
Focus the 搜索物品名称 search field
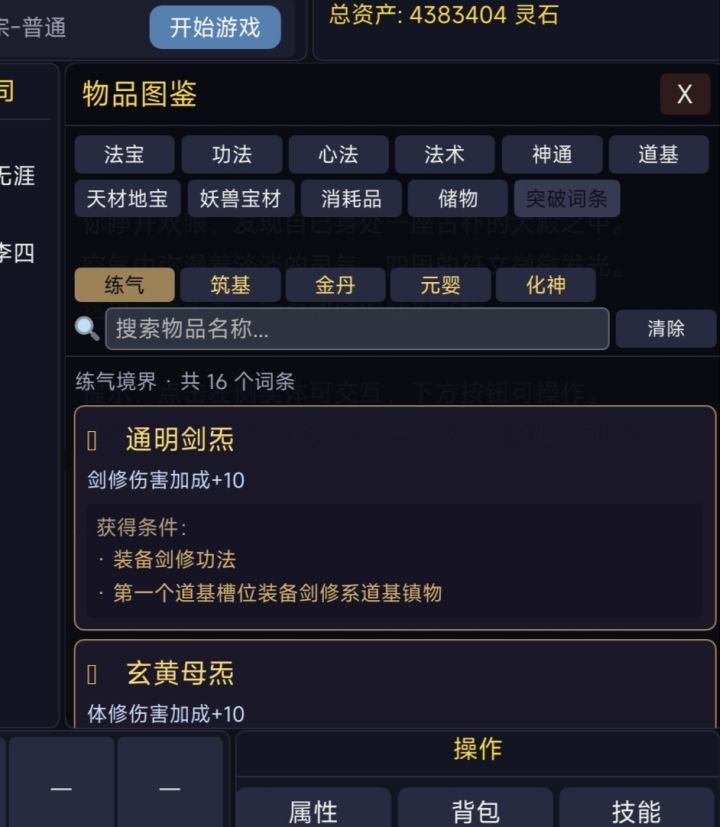357,329
